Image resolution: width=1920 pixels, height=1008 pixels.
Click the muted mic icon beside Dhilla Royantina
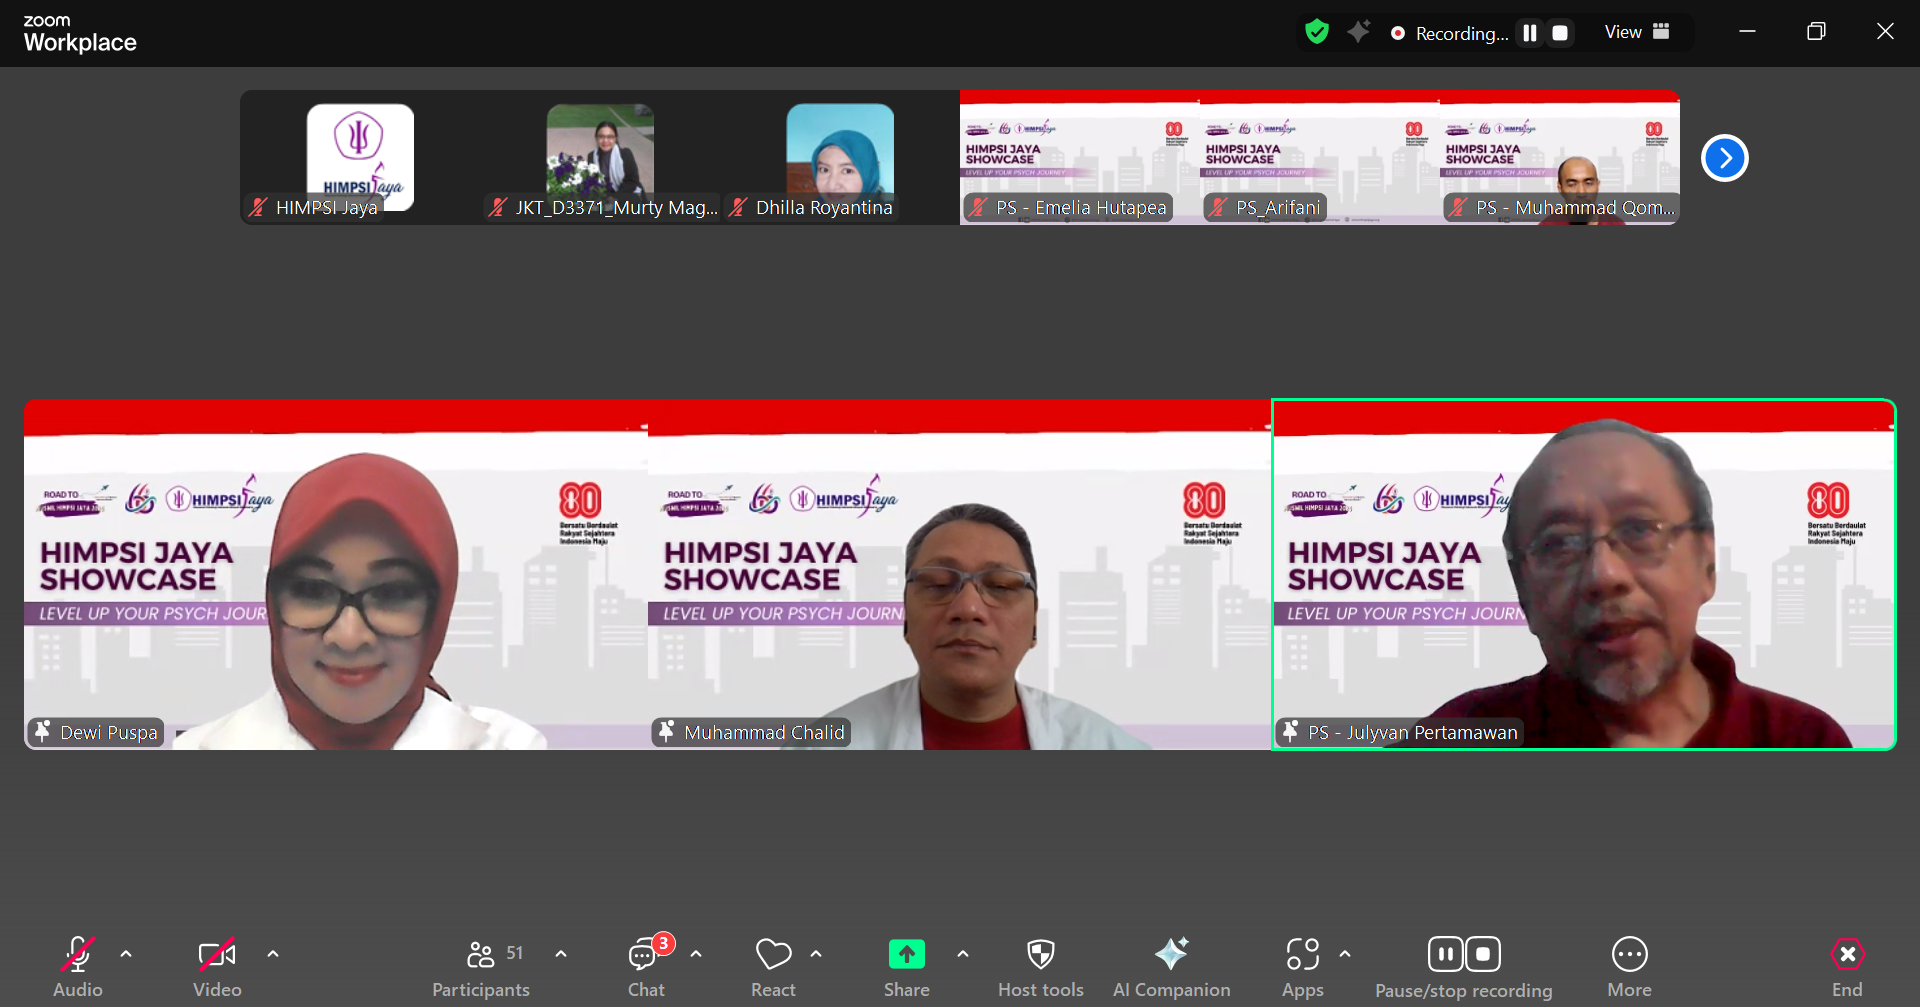(739, 207)
